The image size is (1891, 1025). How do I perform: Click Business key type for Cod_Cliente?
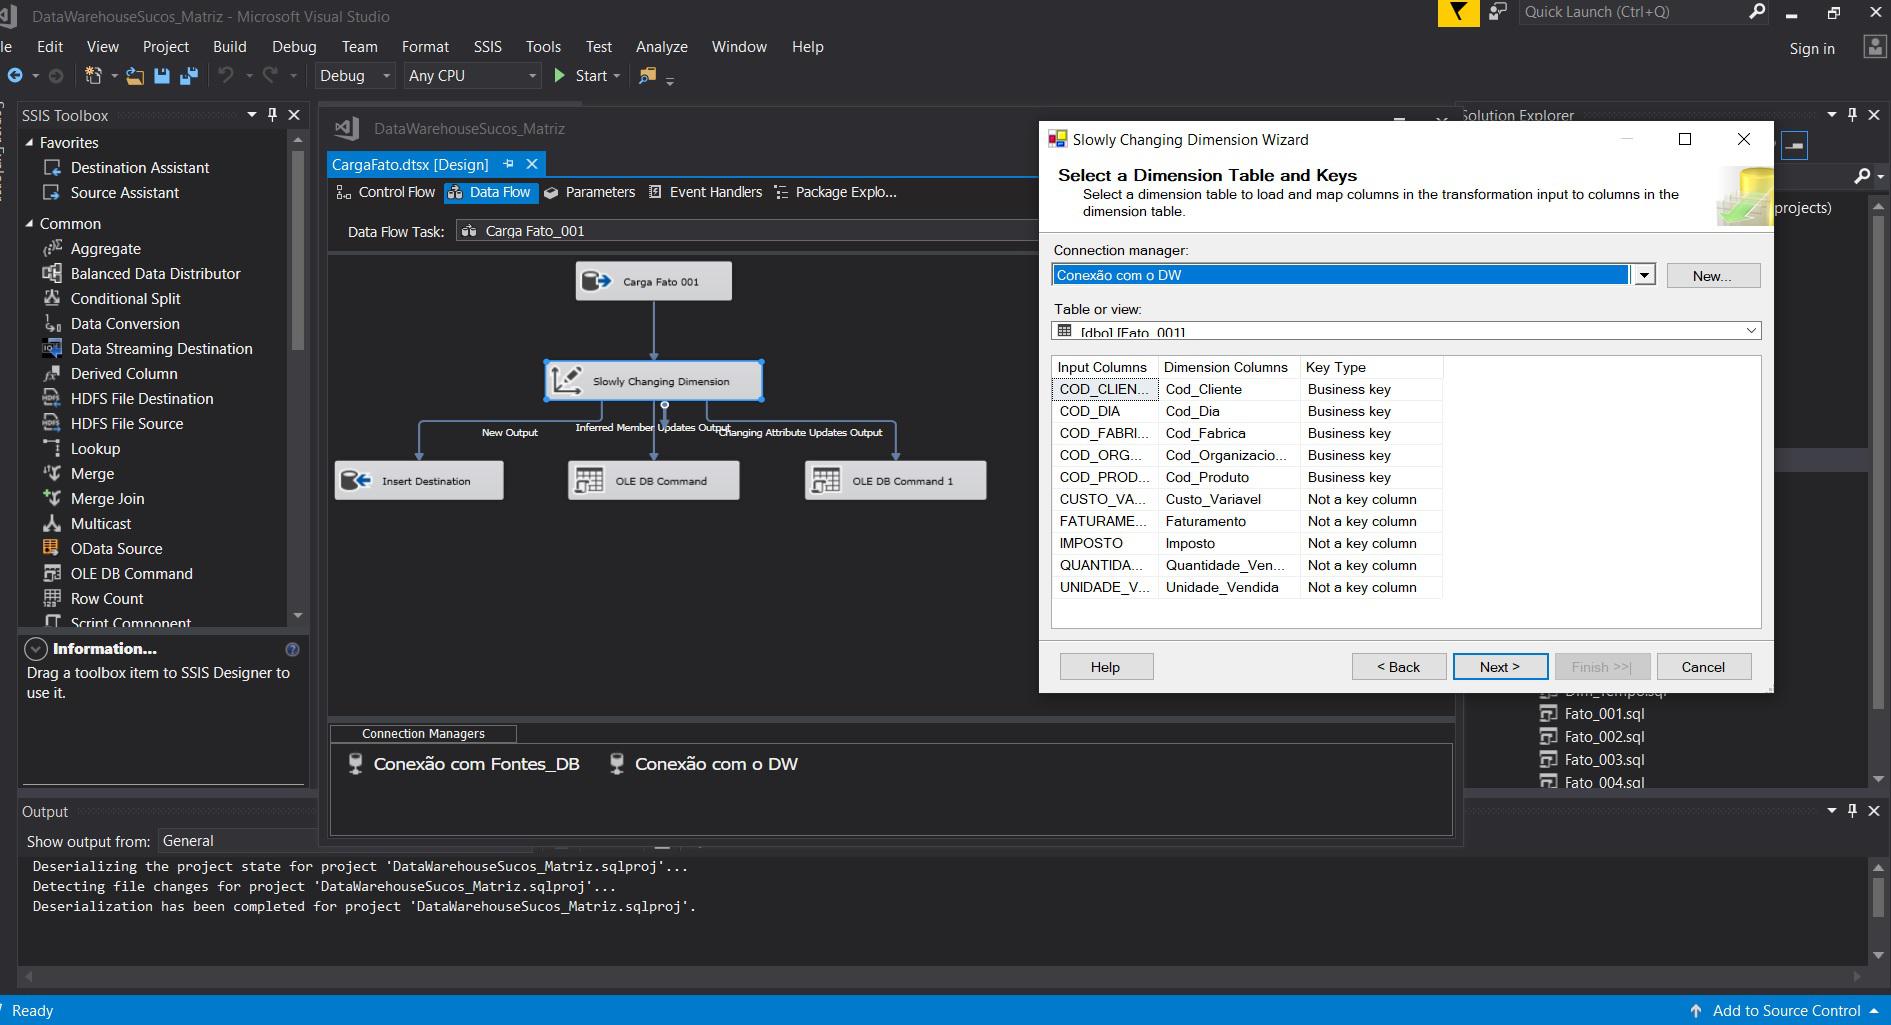(x=1371, y=389)
